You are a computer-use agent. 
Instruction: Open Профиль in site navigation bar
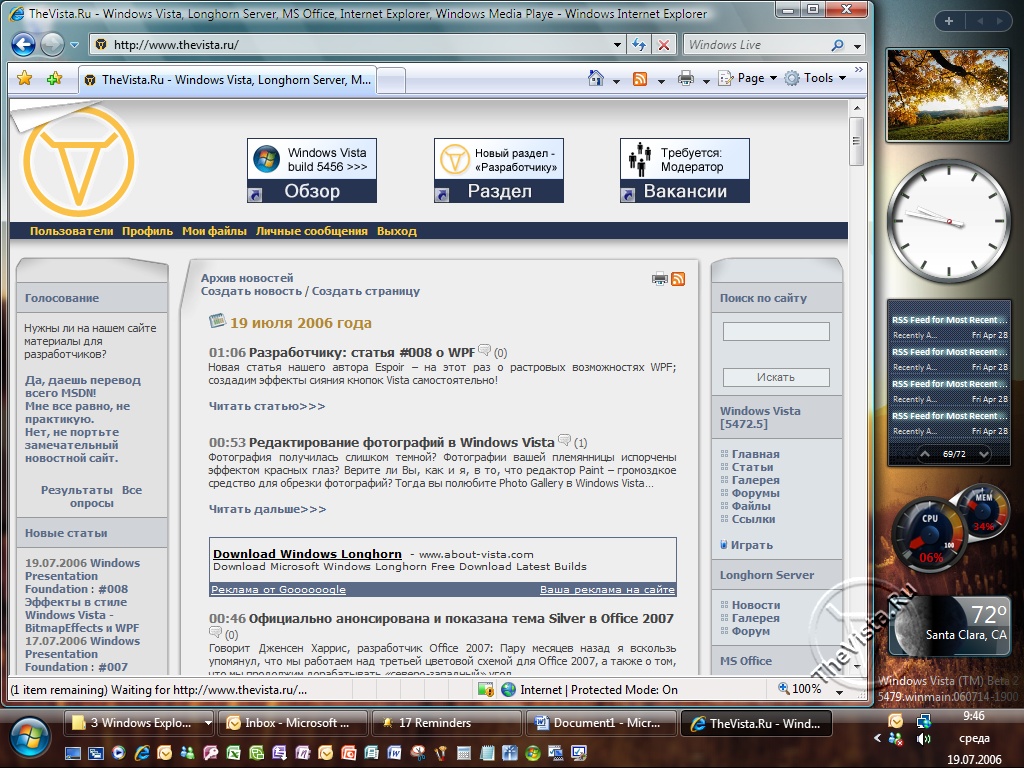[147, 231]
